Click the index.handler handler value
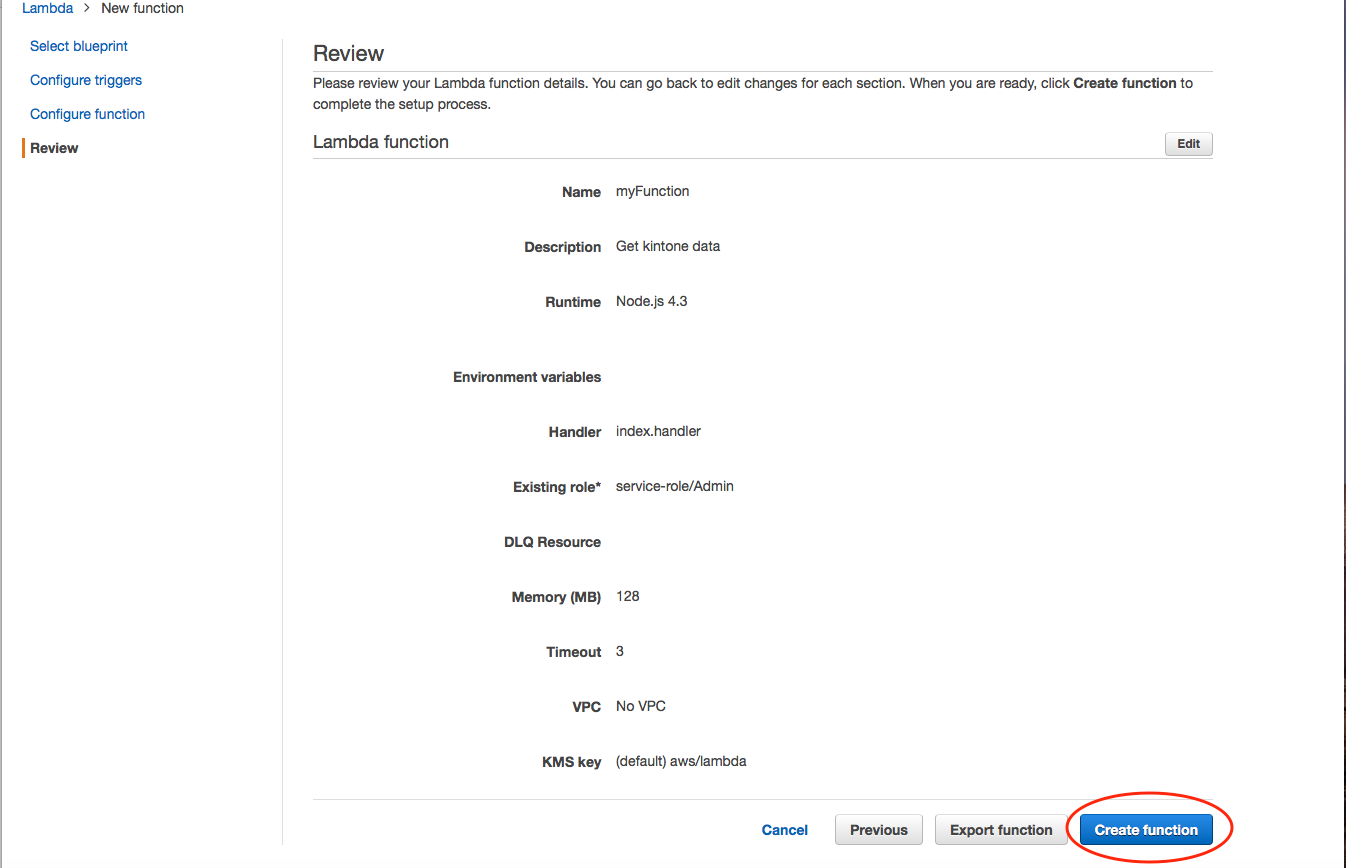 click(658, 431)
